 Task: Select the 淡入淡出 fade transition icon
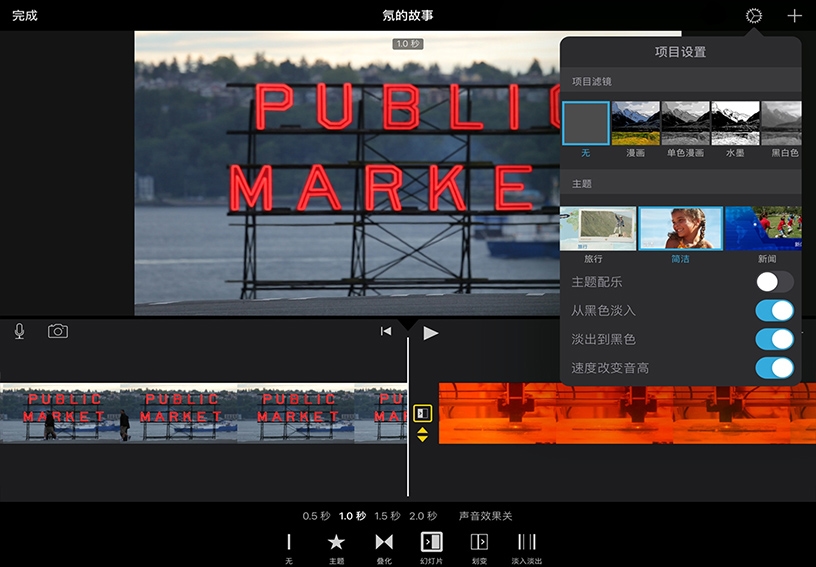point(526,542)
